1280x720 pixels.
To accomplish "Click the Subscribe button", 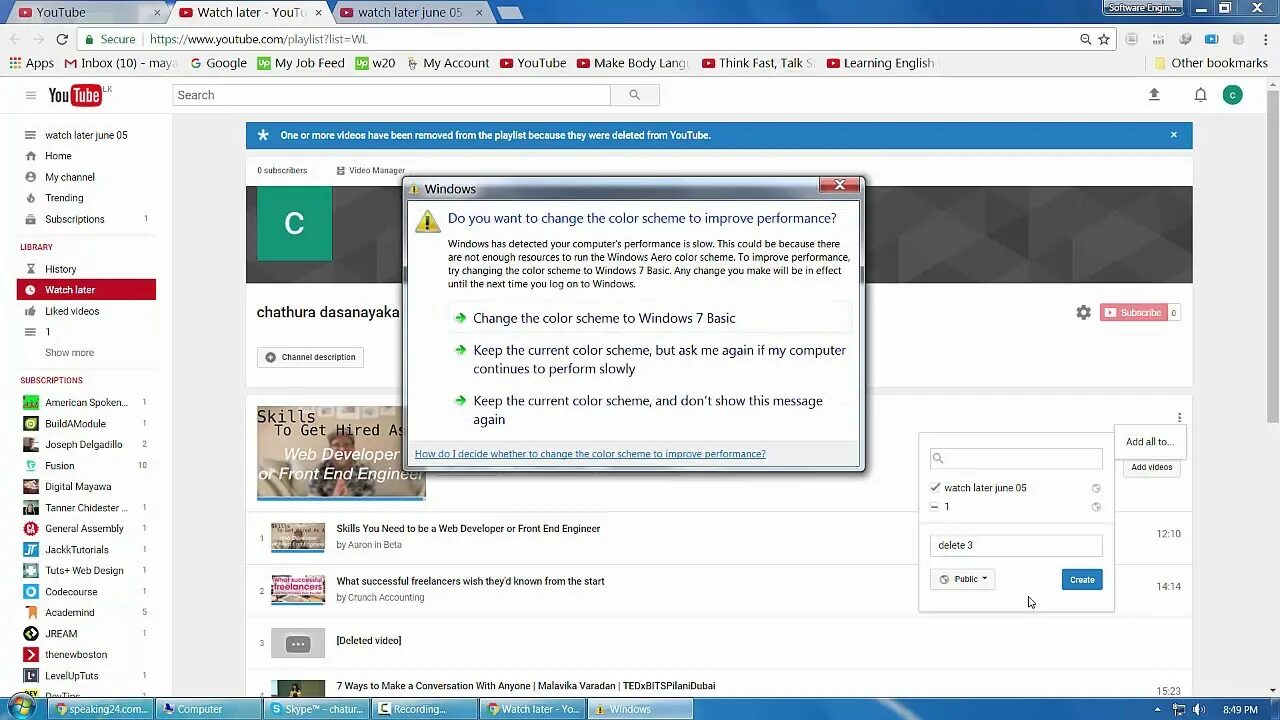I will pos(1133,313).
